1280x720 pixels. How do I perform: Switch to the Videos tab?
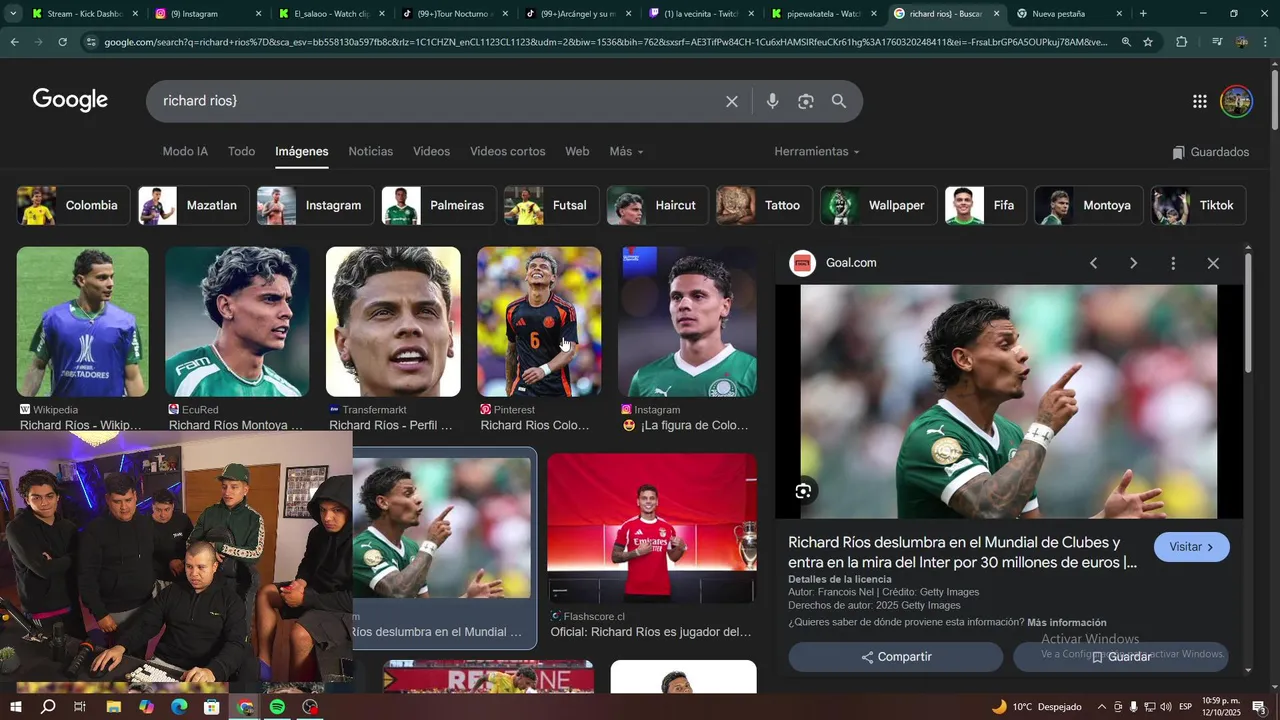[x=431, y=151]
